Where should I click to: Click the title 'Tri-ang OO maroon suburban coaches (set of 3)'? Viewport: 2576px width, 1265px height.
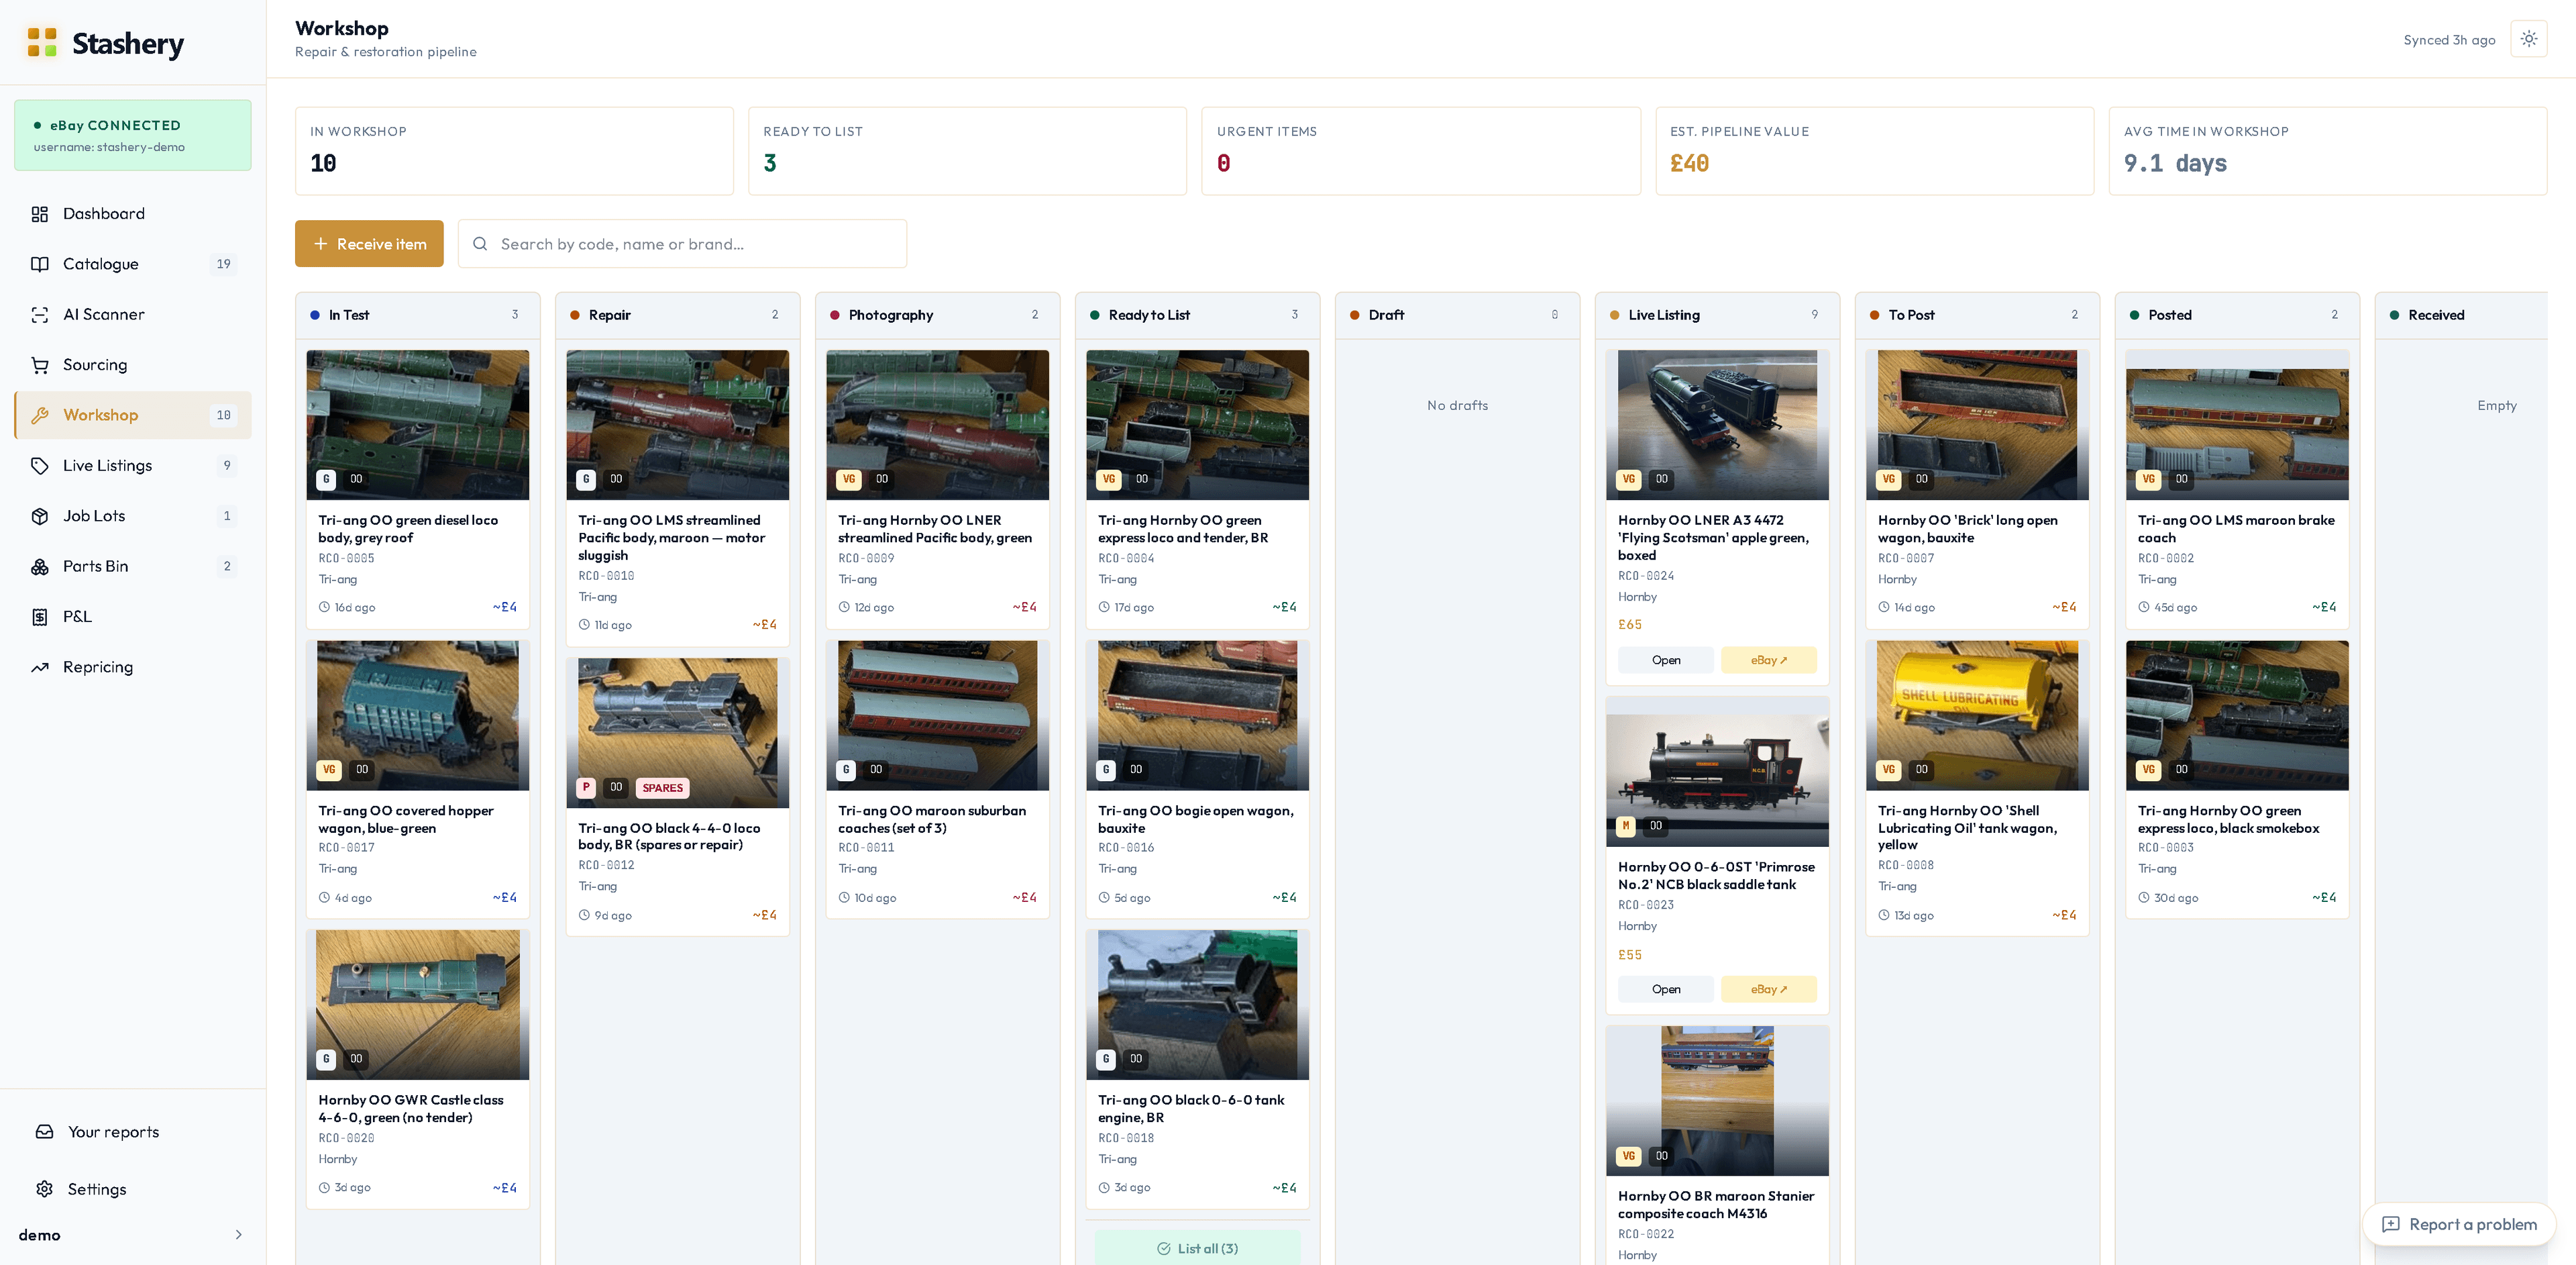[932, 819]
